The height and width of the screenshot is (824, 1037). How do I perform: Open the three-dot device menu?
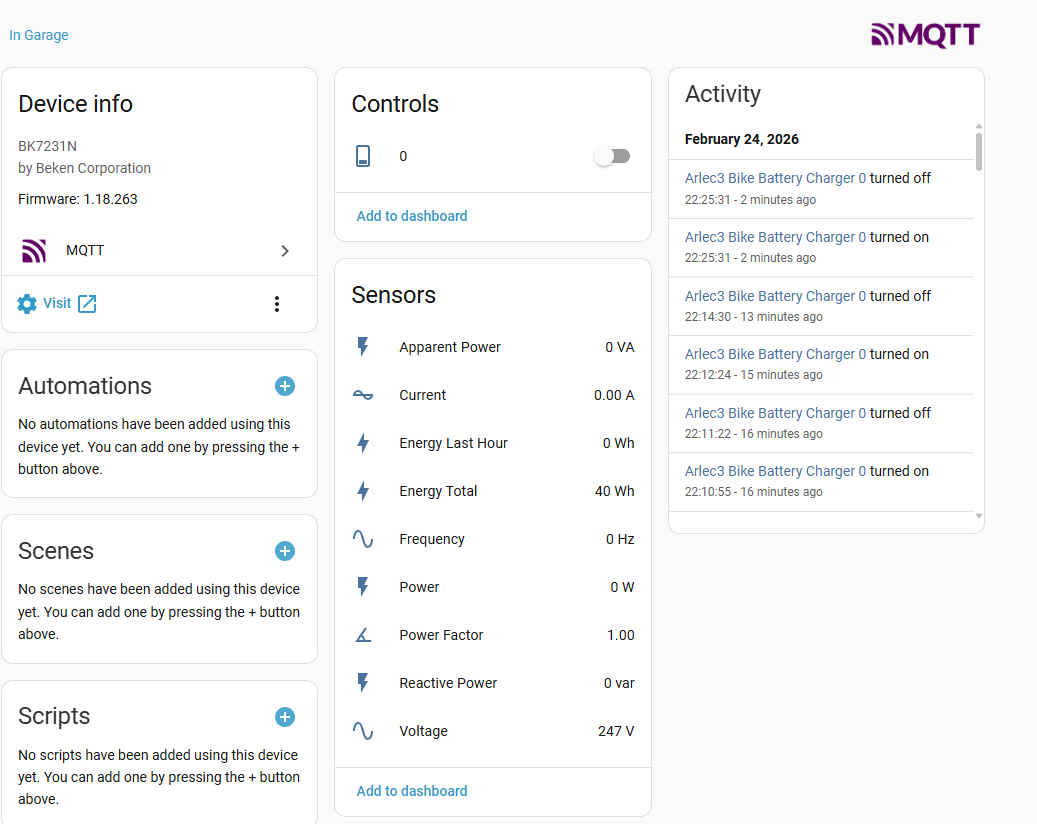tap(277, 304)
